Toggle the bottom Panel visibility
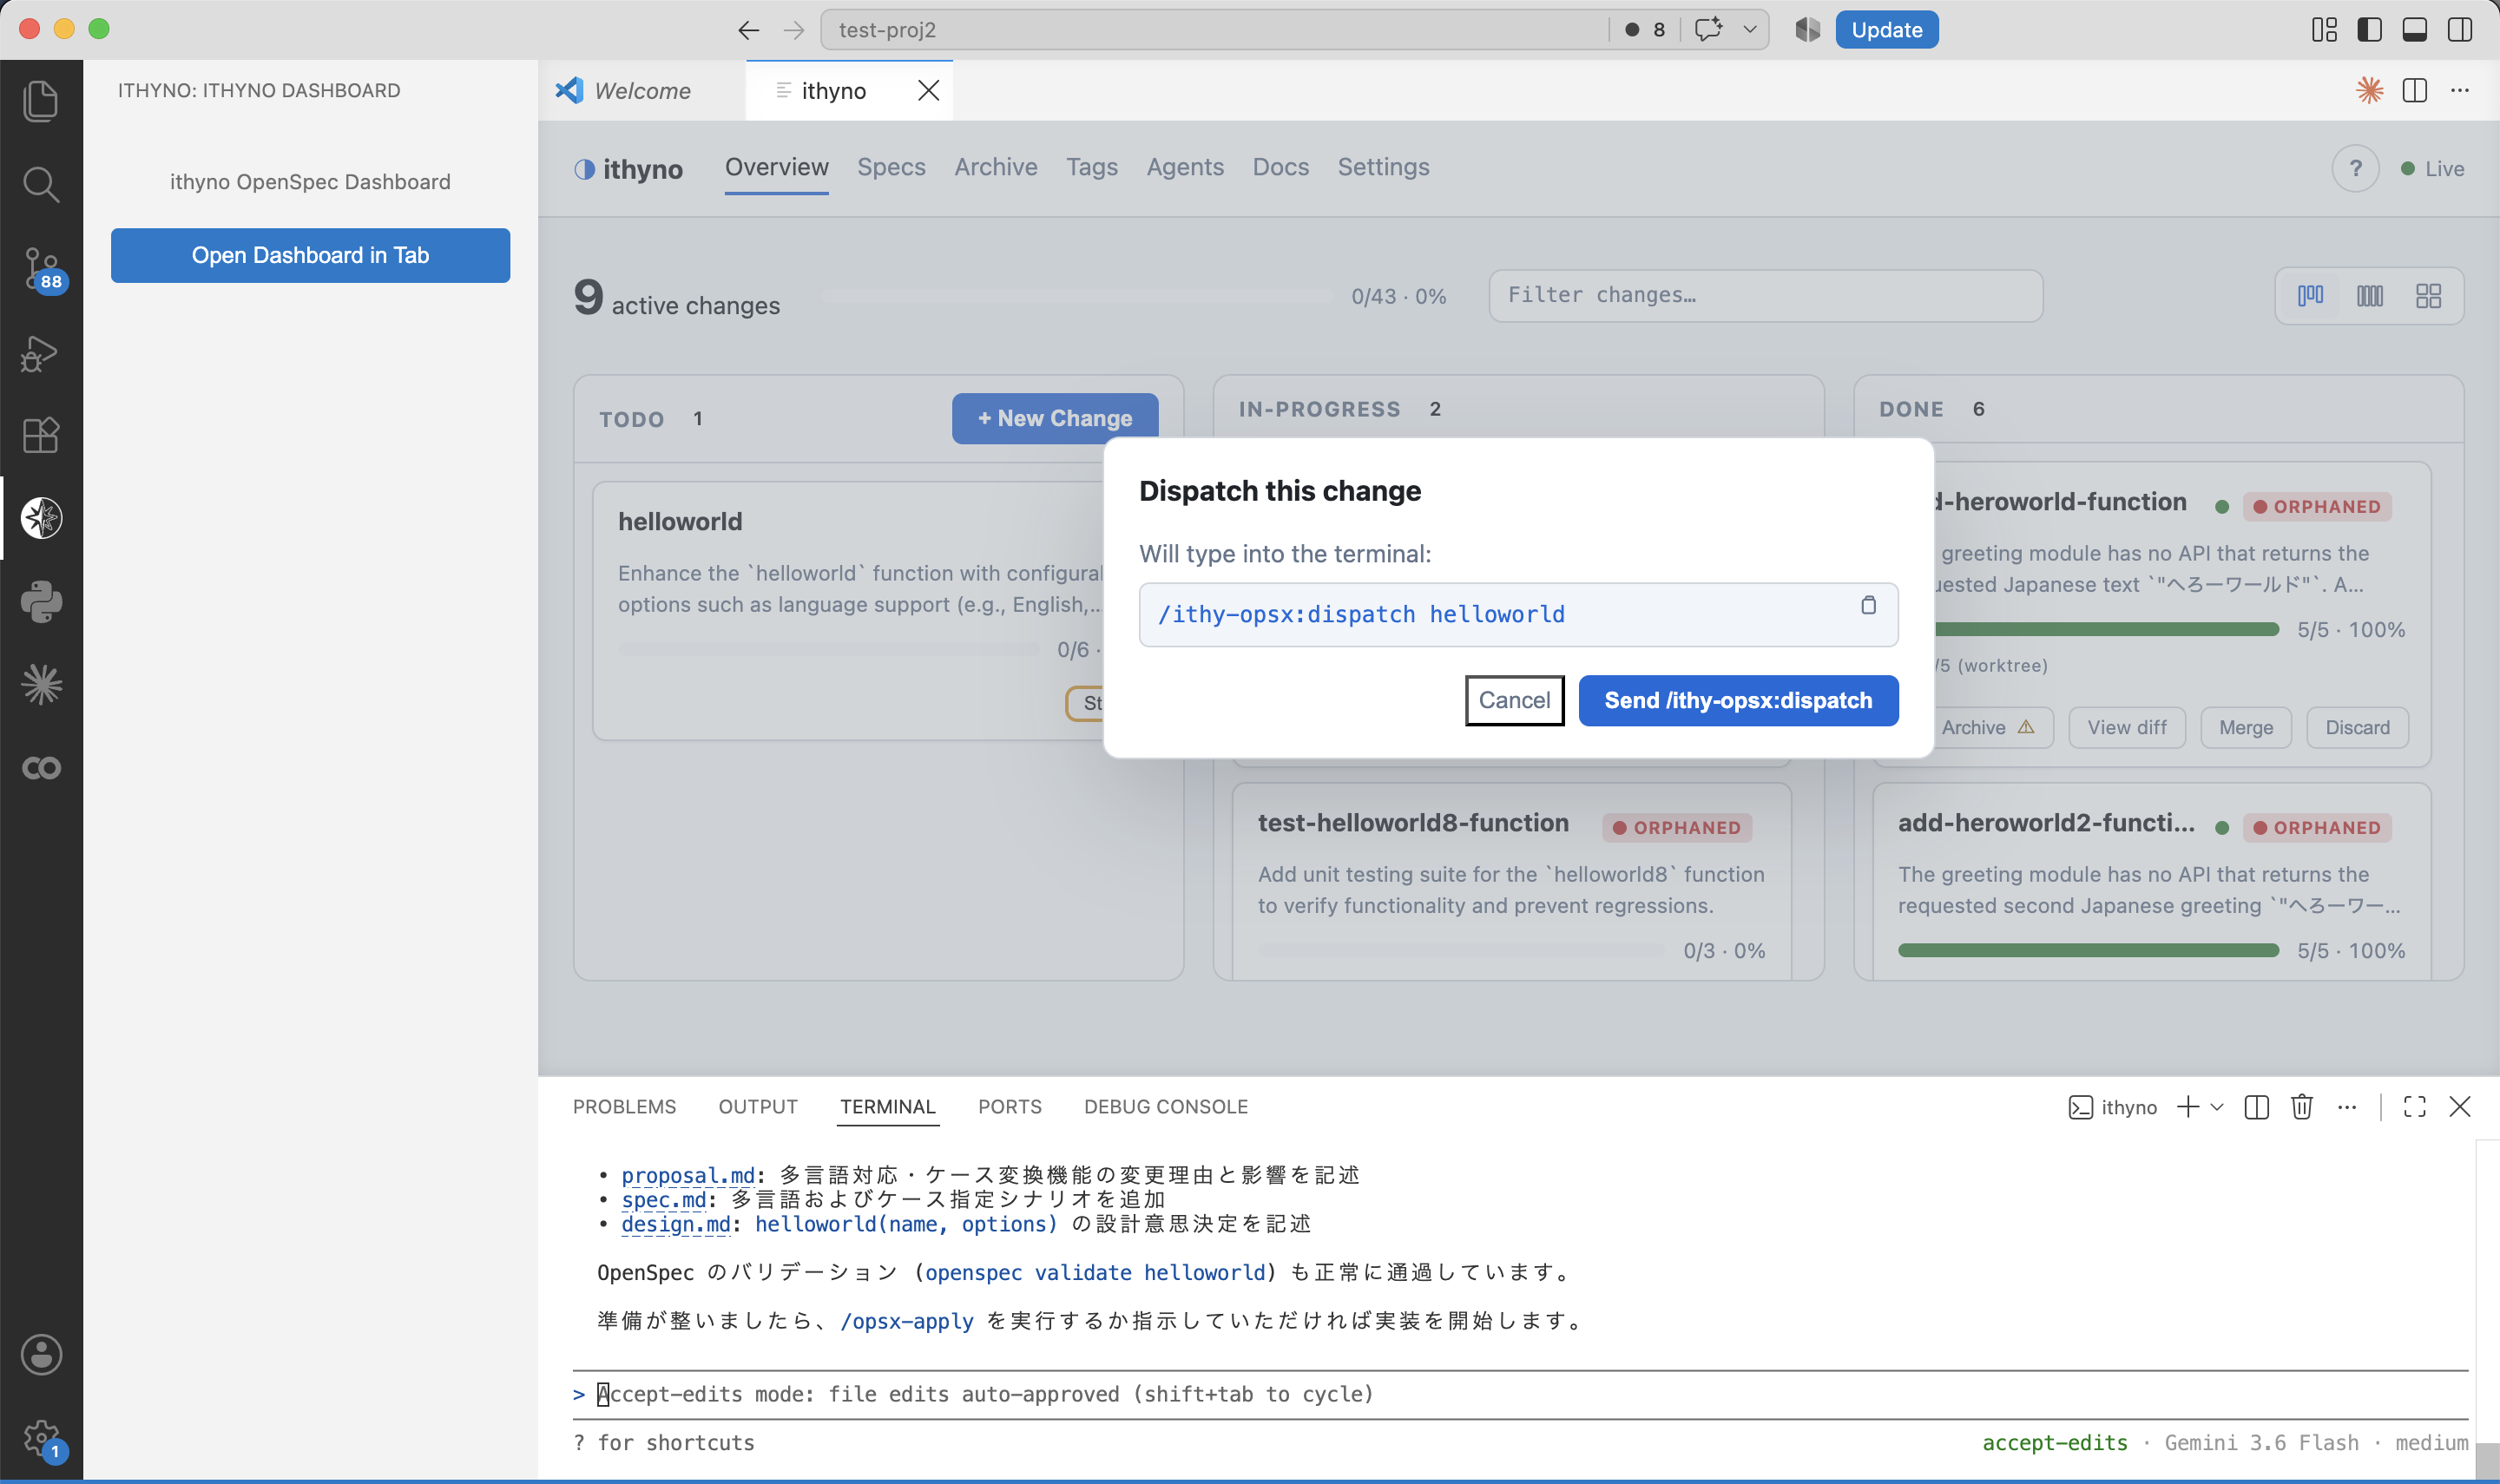This screenshot has width=2500, height=1484. click(2415, 30)
